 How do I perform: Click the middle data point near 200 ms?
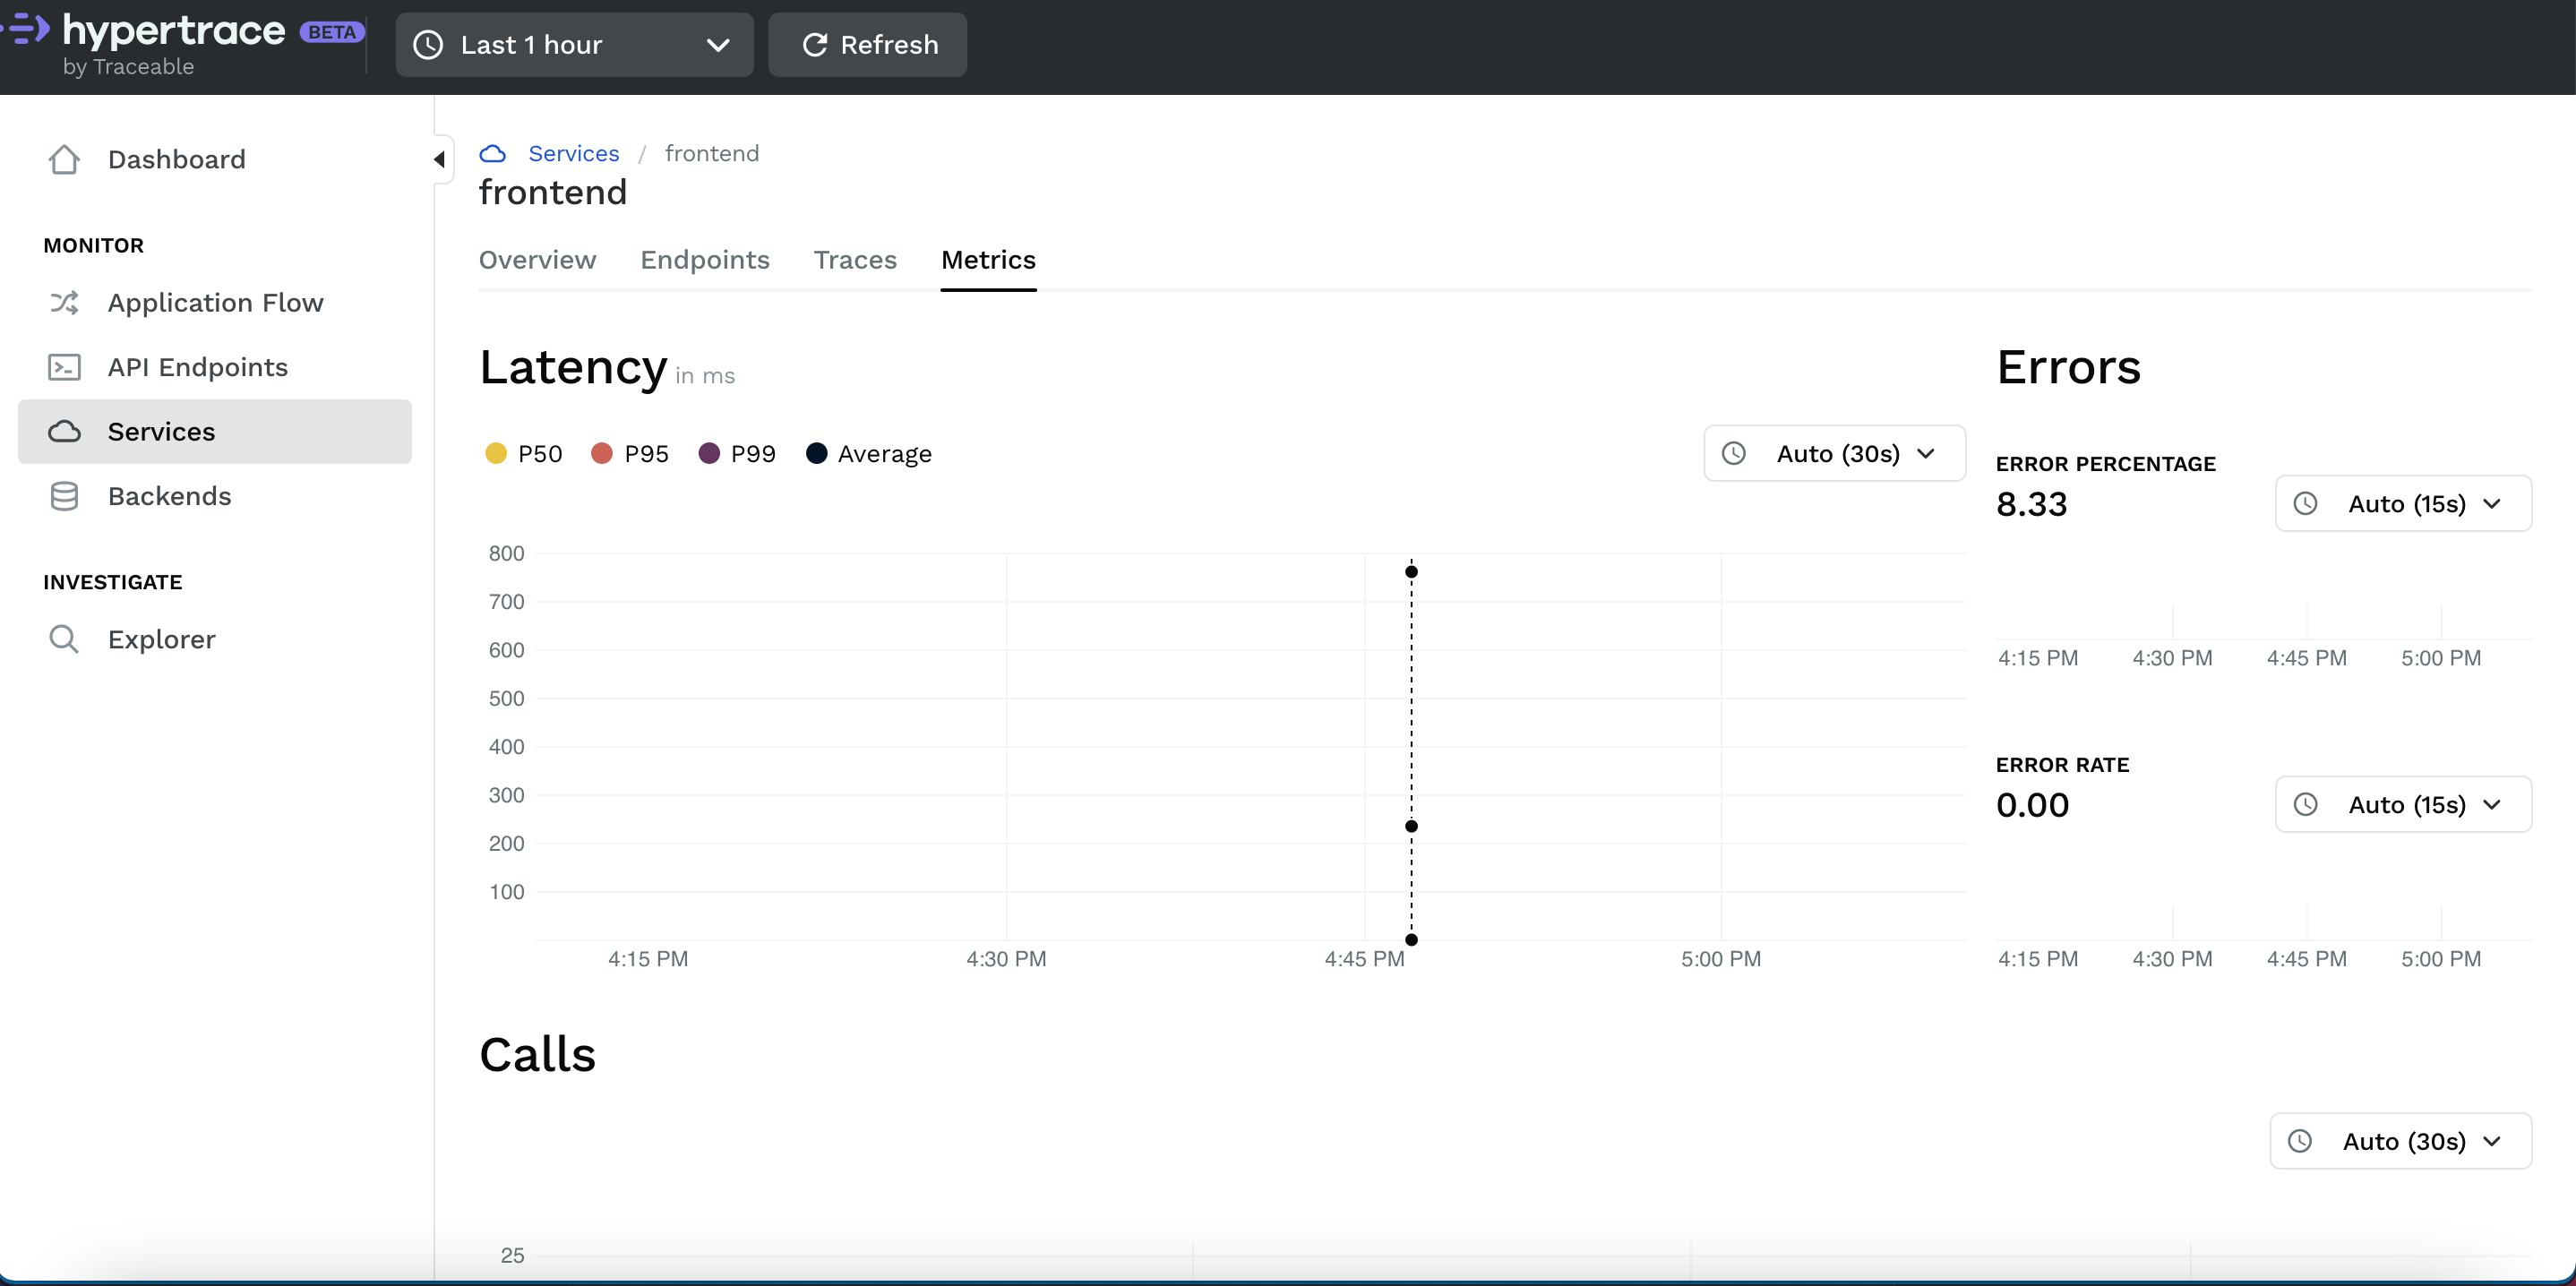click(x=1411, y=826)
